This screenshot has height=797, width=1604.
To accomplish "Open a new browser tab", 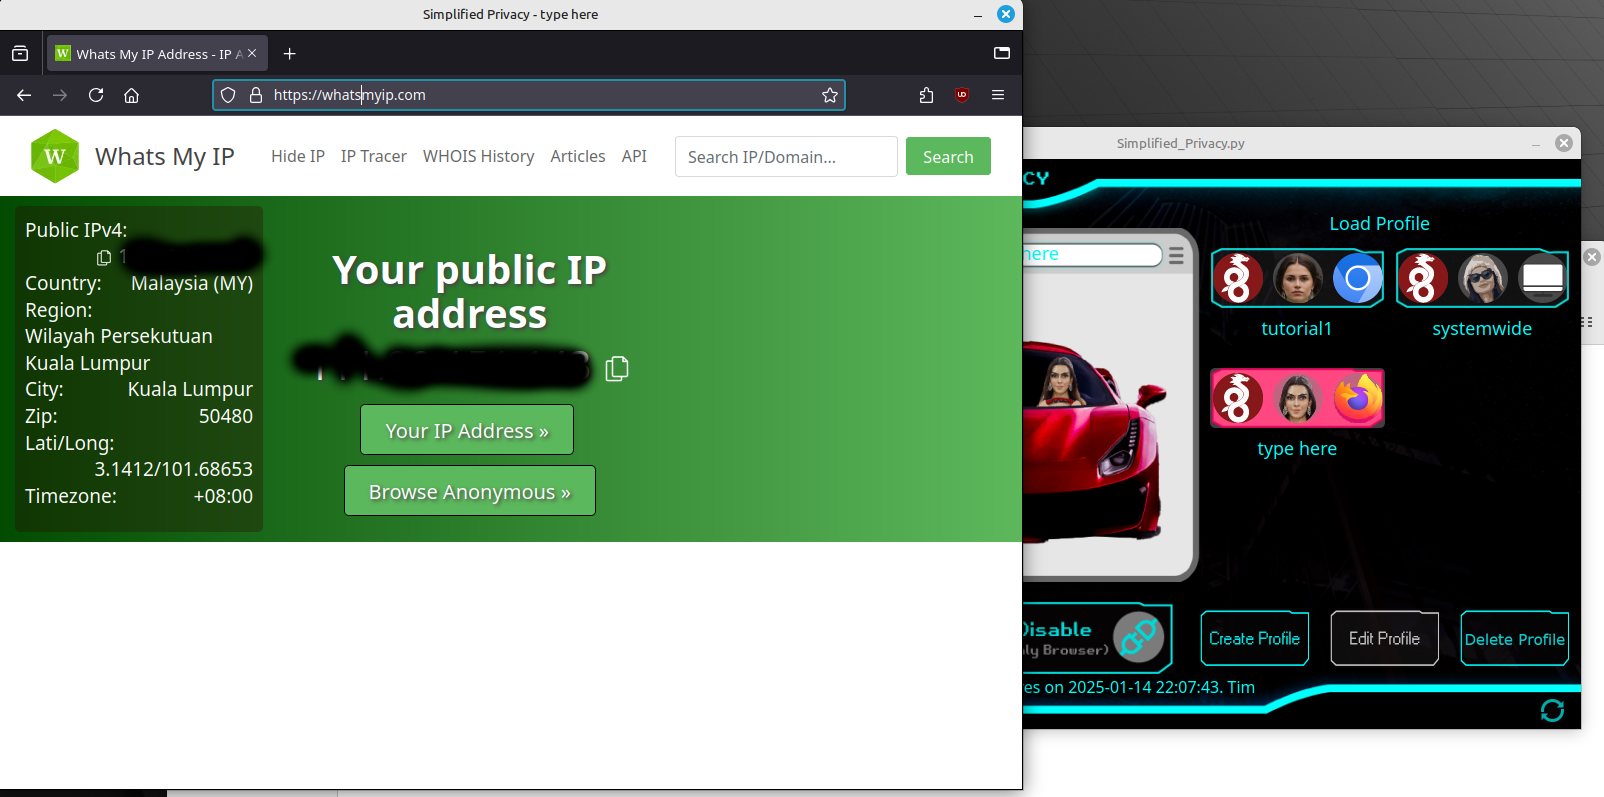I will [x=289, y=54].
